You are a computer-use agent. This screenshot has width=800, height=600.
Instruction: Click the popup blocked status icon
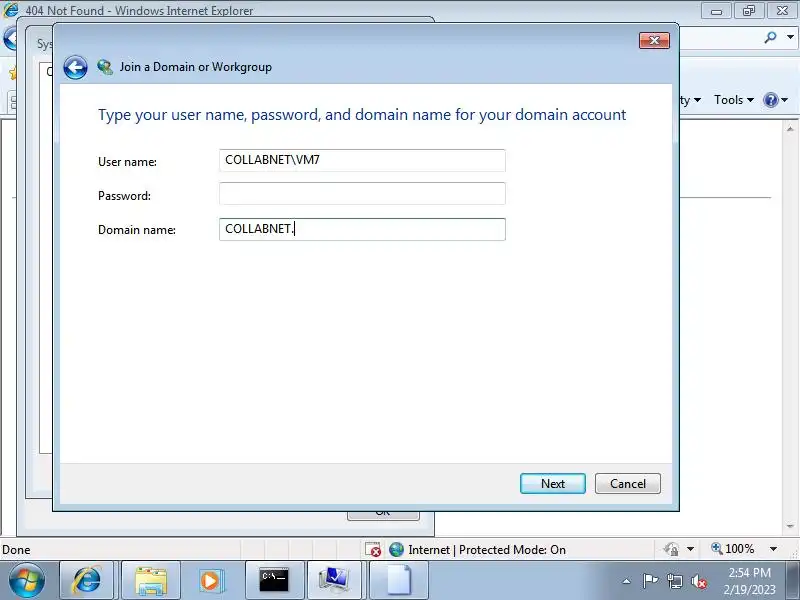click(373, 549)
